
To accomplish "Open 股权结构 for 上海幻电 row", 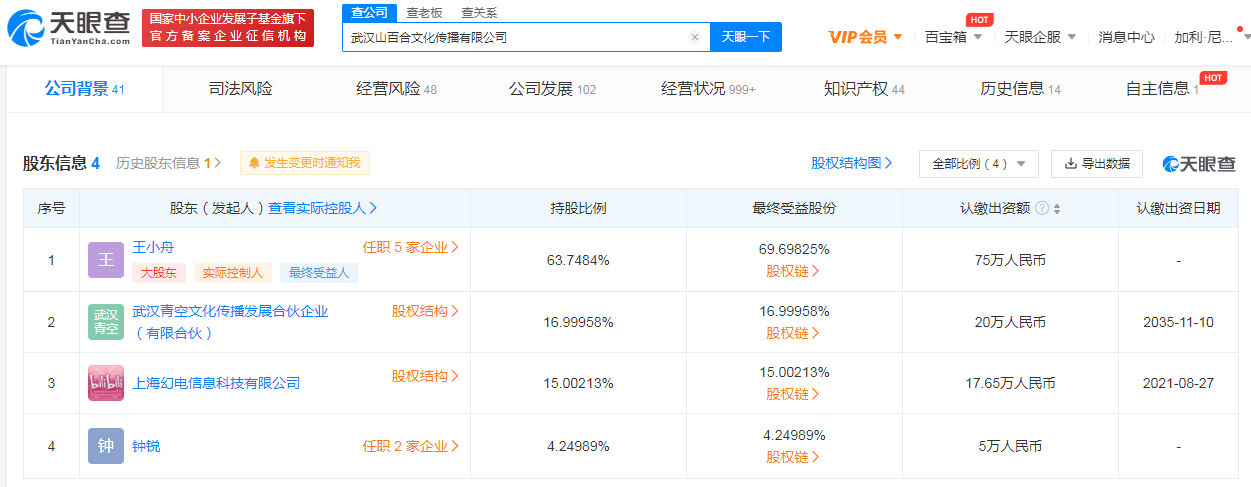I will click(x=425, y=376).
